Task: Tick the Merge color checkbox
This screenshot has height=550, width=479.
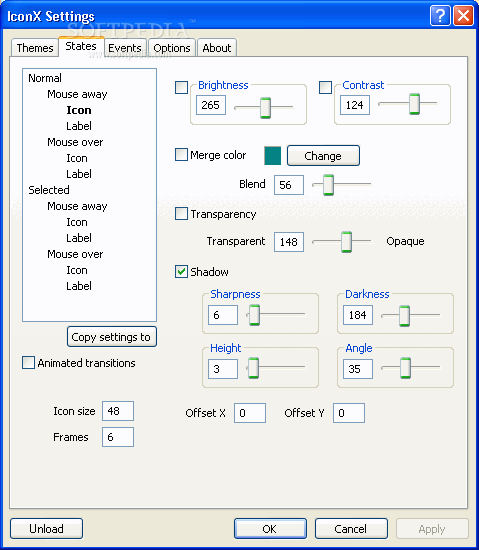Action: [x=181, y=154]
